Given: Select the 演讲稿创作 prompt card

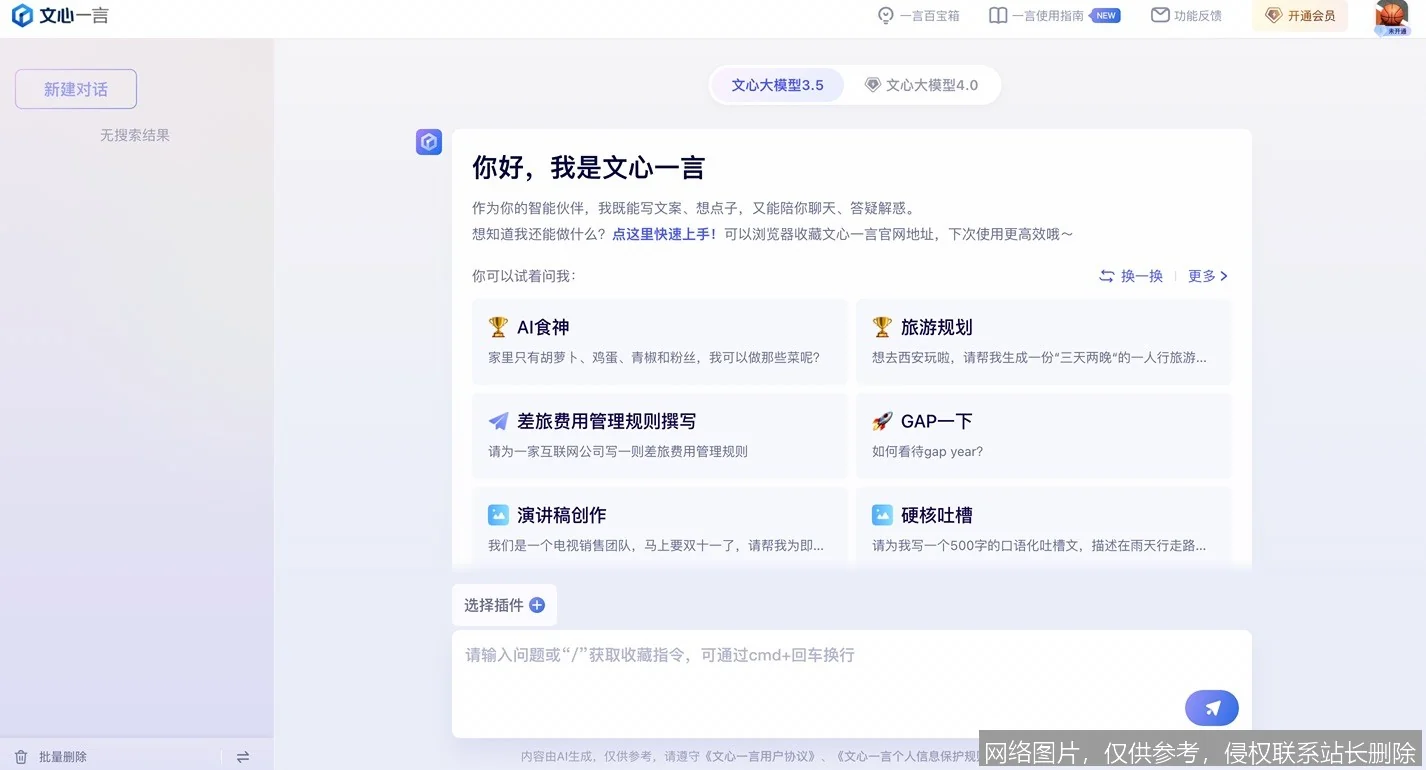Looking at the screenshot, I should pyautogui.click(x=660, y=527).
